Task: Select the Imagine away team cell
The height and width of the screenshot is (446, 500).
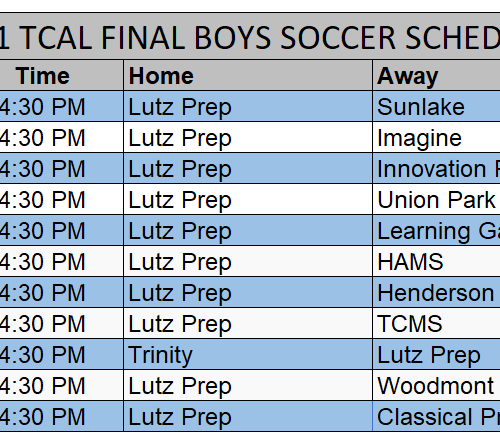Action: (436, 138)
